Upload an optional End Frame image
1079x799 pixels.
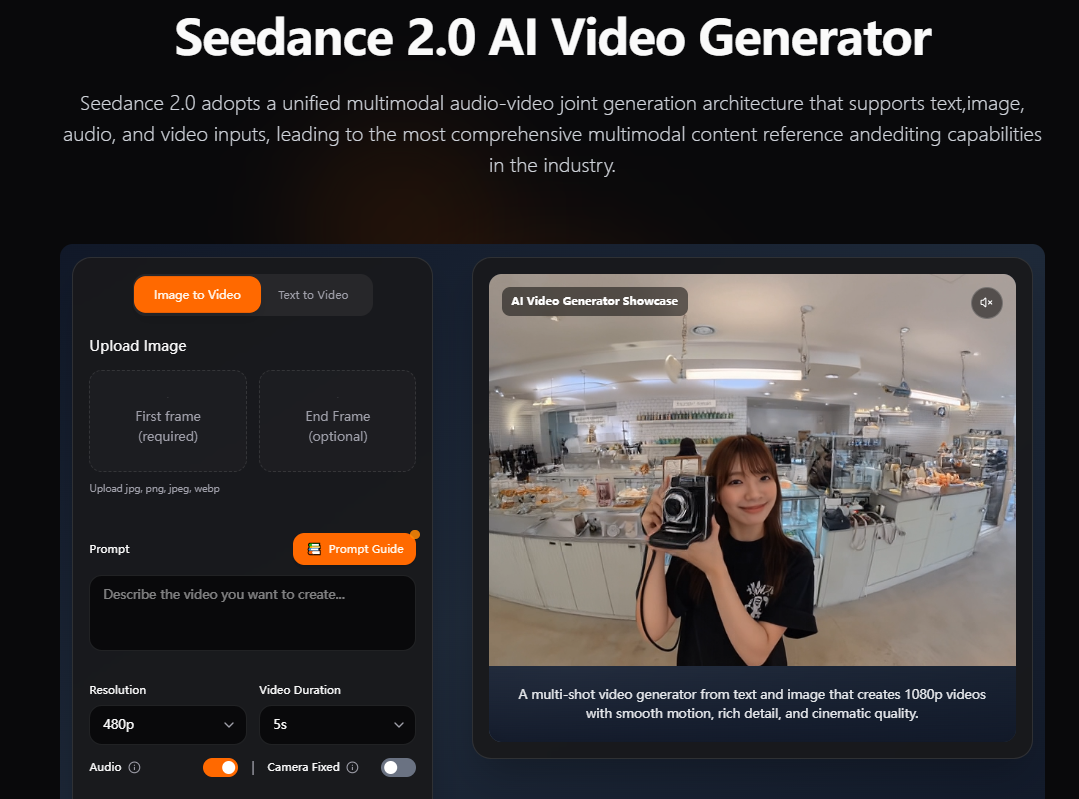pyautogui.click(x=337, y=421)
